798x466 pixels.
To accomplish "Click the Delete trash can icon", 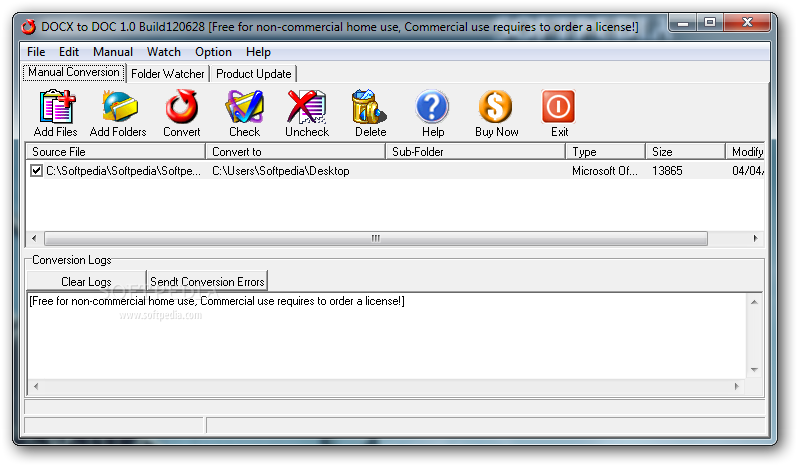I will pyautogui.click(x=369, y=107).
